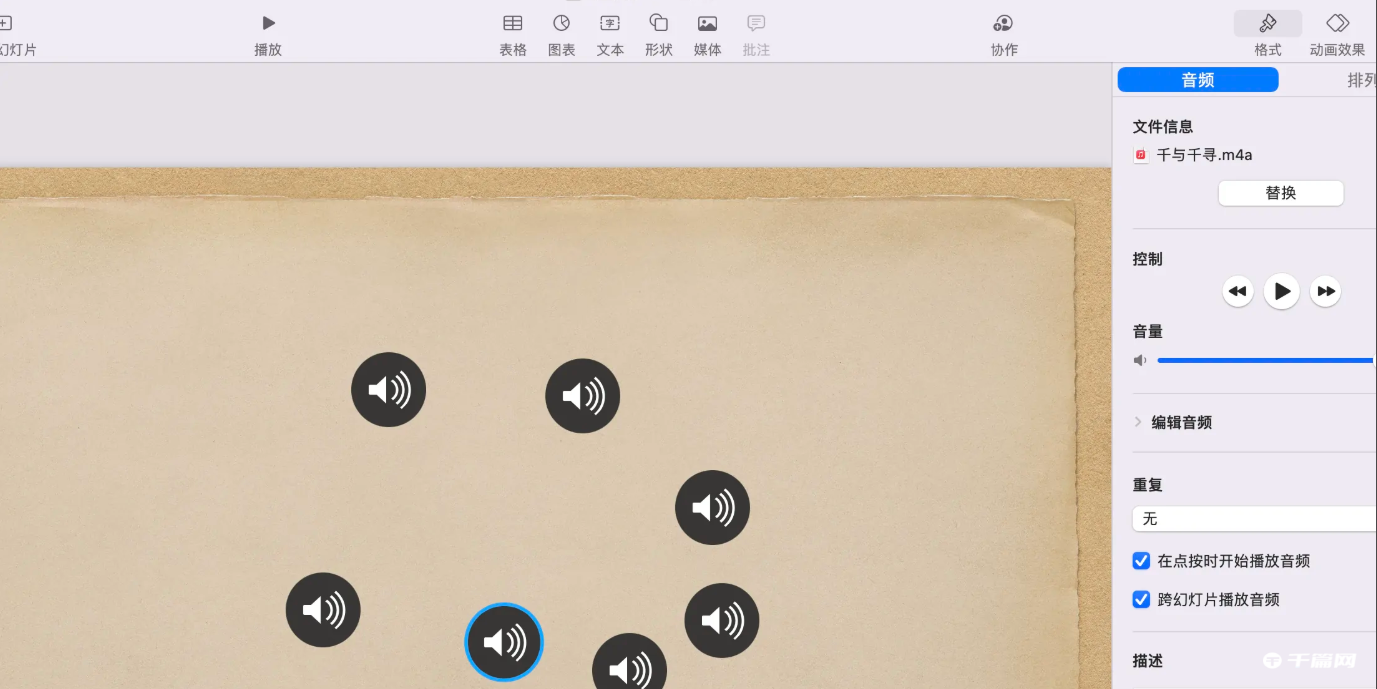The image size is (1377, 689).
Task: Click the 音量 volume slider track
Action: coord(1264,360)
